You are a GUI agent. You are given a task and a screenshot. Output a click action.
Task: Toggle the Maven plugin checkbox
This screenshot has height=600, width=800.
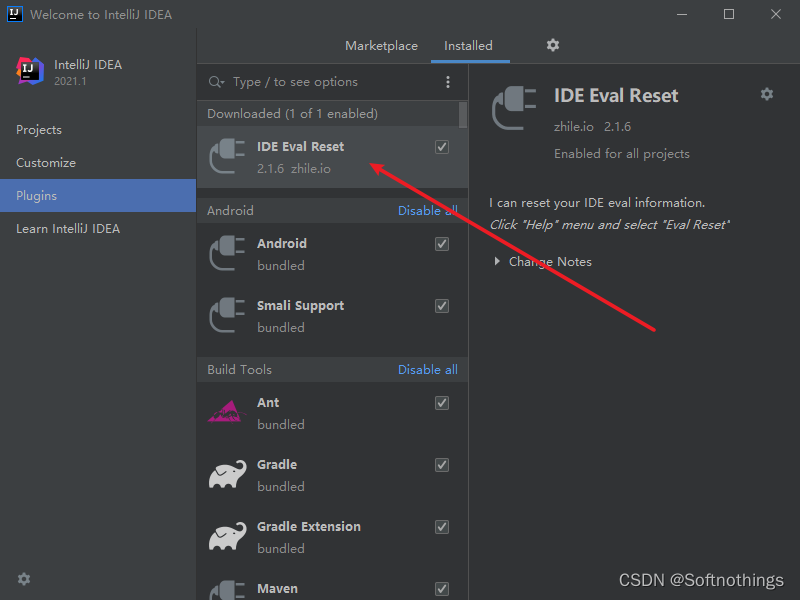point(442,589)
